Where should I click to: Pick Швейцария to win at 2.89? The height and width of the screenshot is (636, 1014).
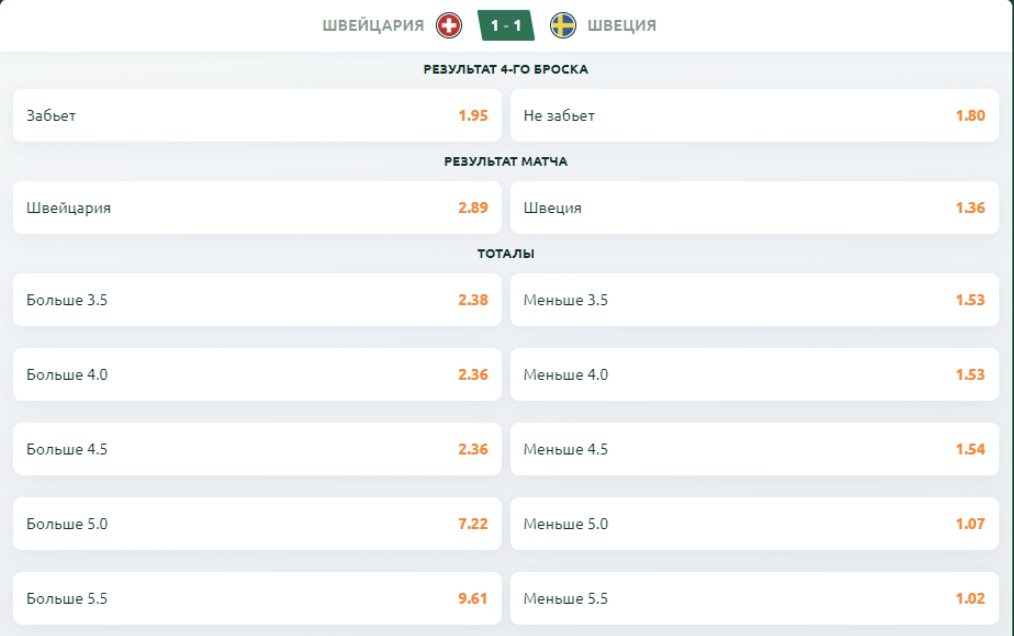[257, 208]
